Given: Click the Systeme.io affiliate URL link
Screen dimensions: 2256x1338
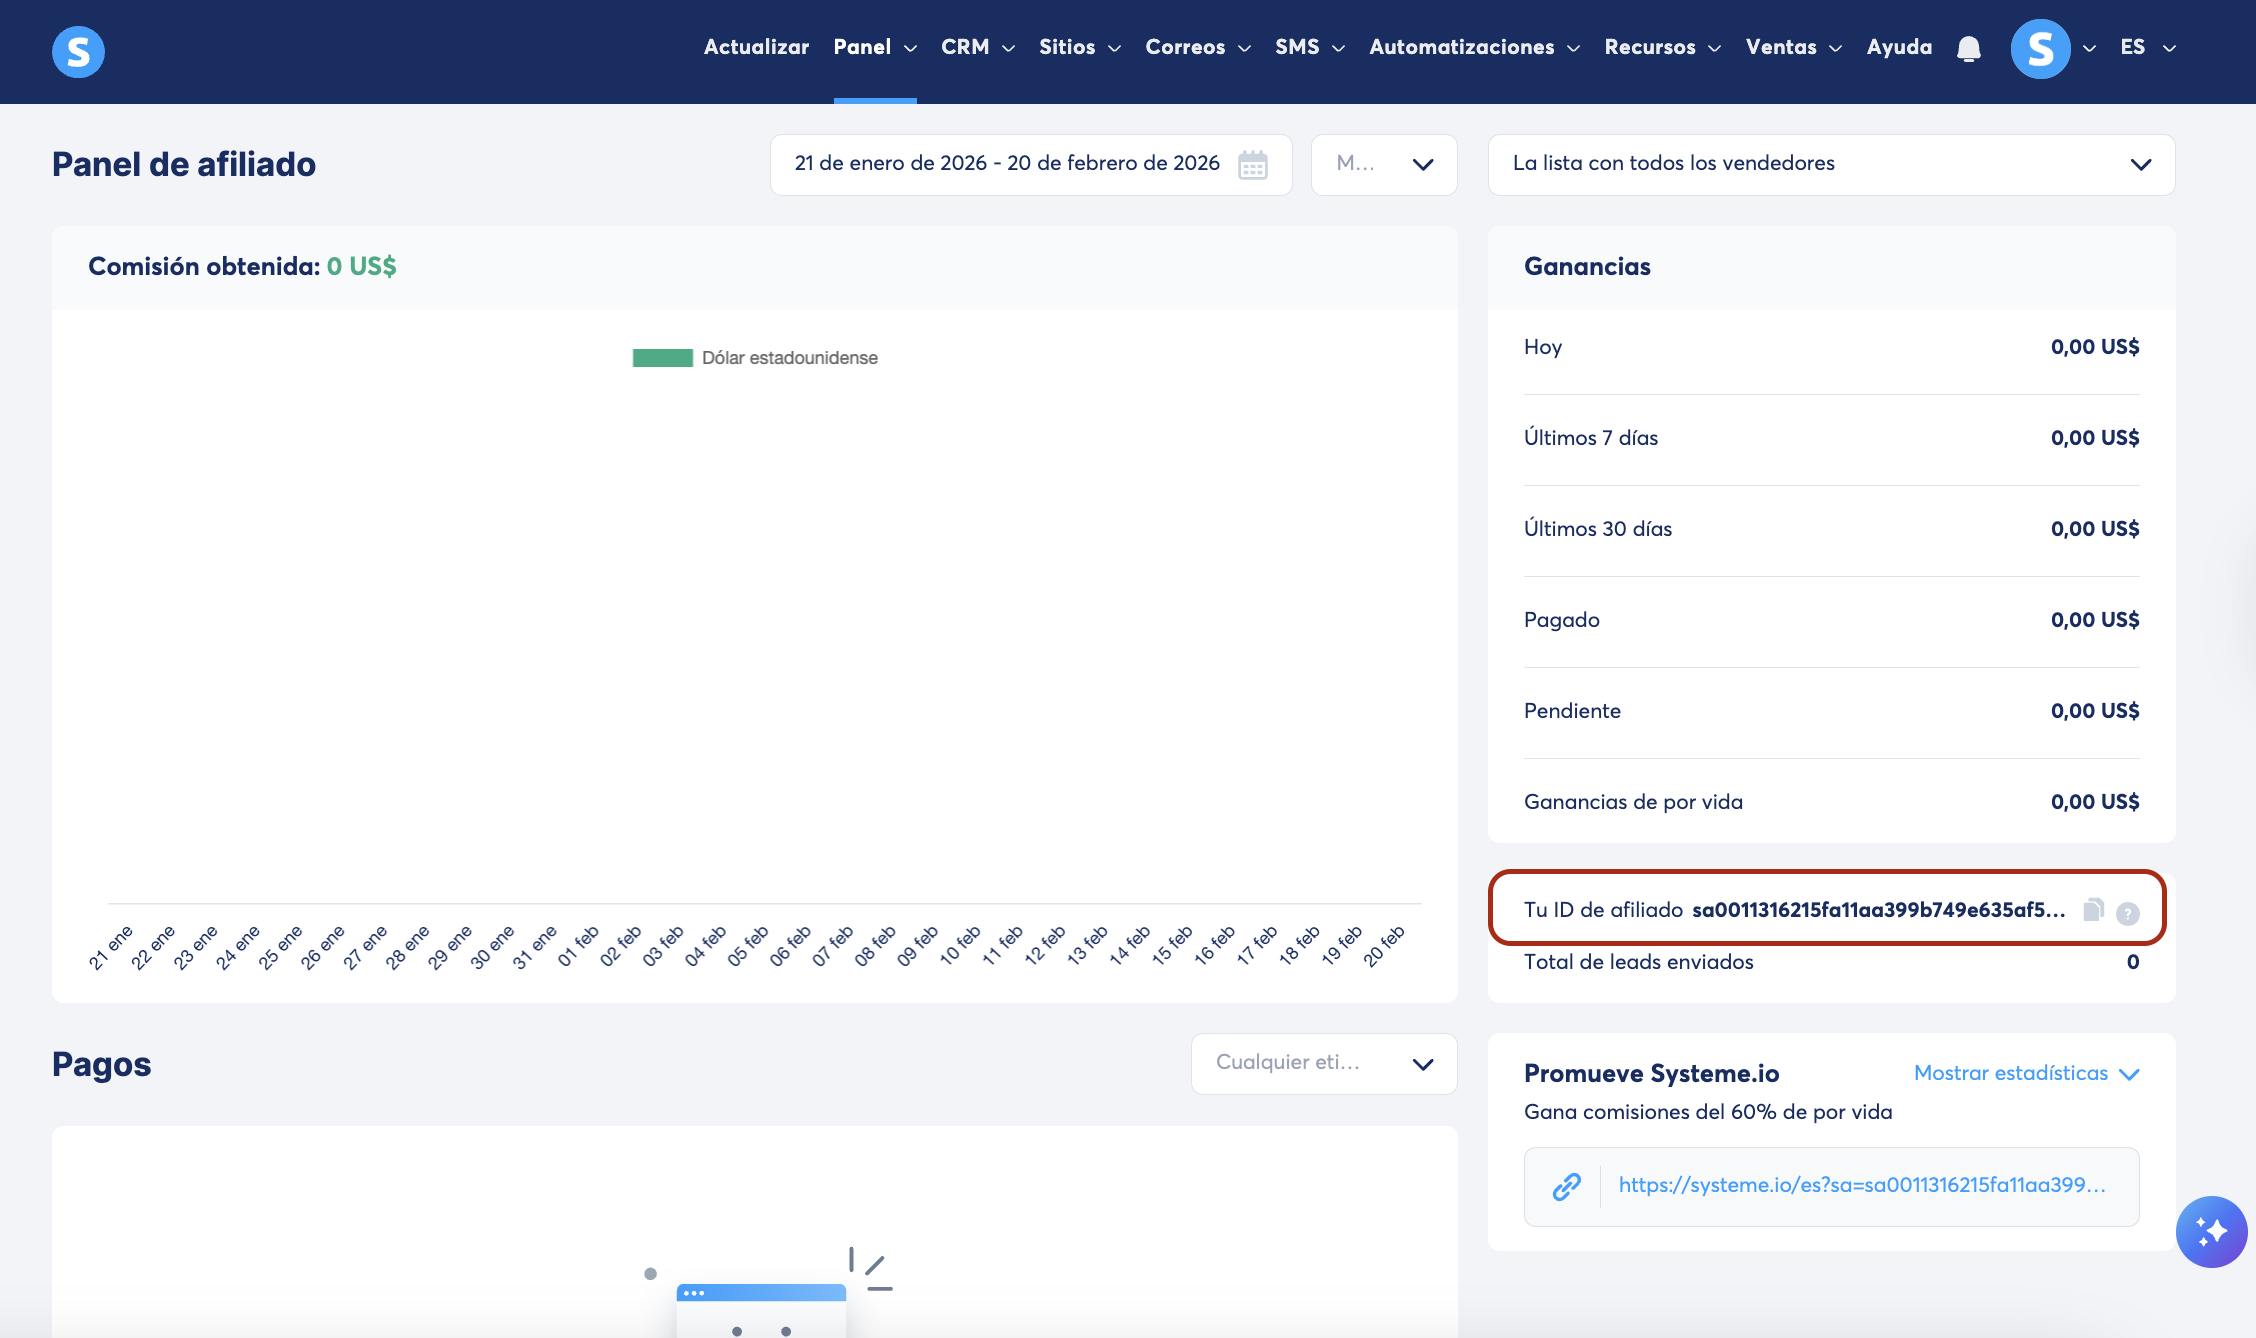Looking at the screenshot, I should point(1861,1185).
